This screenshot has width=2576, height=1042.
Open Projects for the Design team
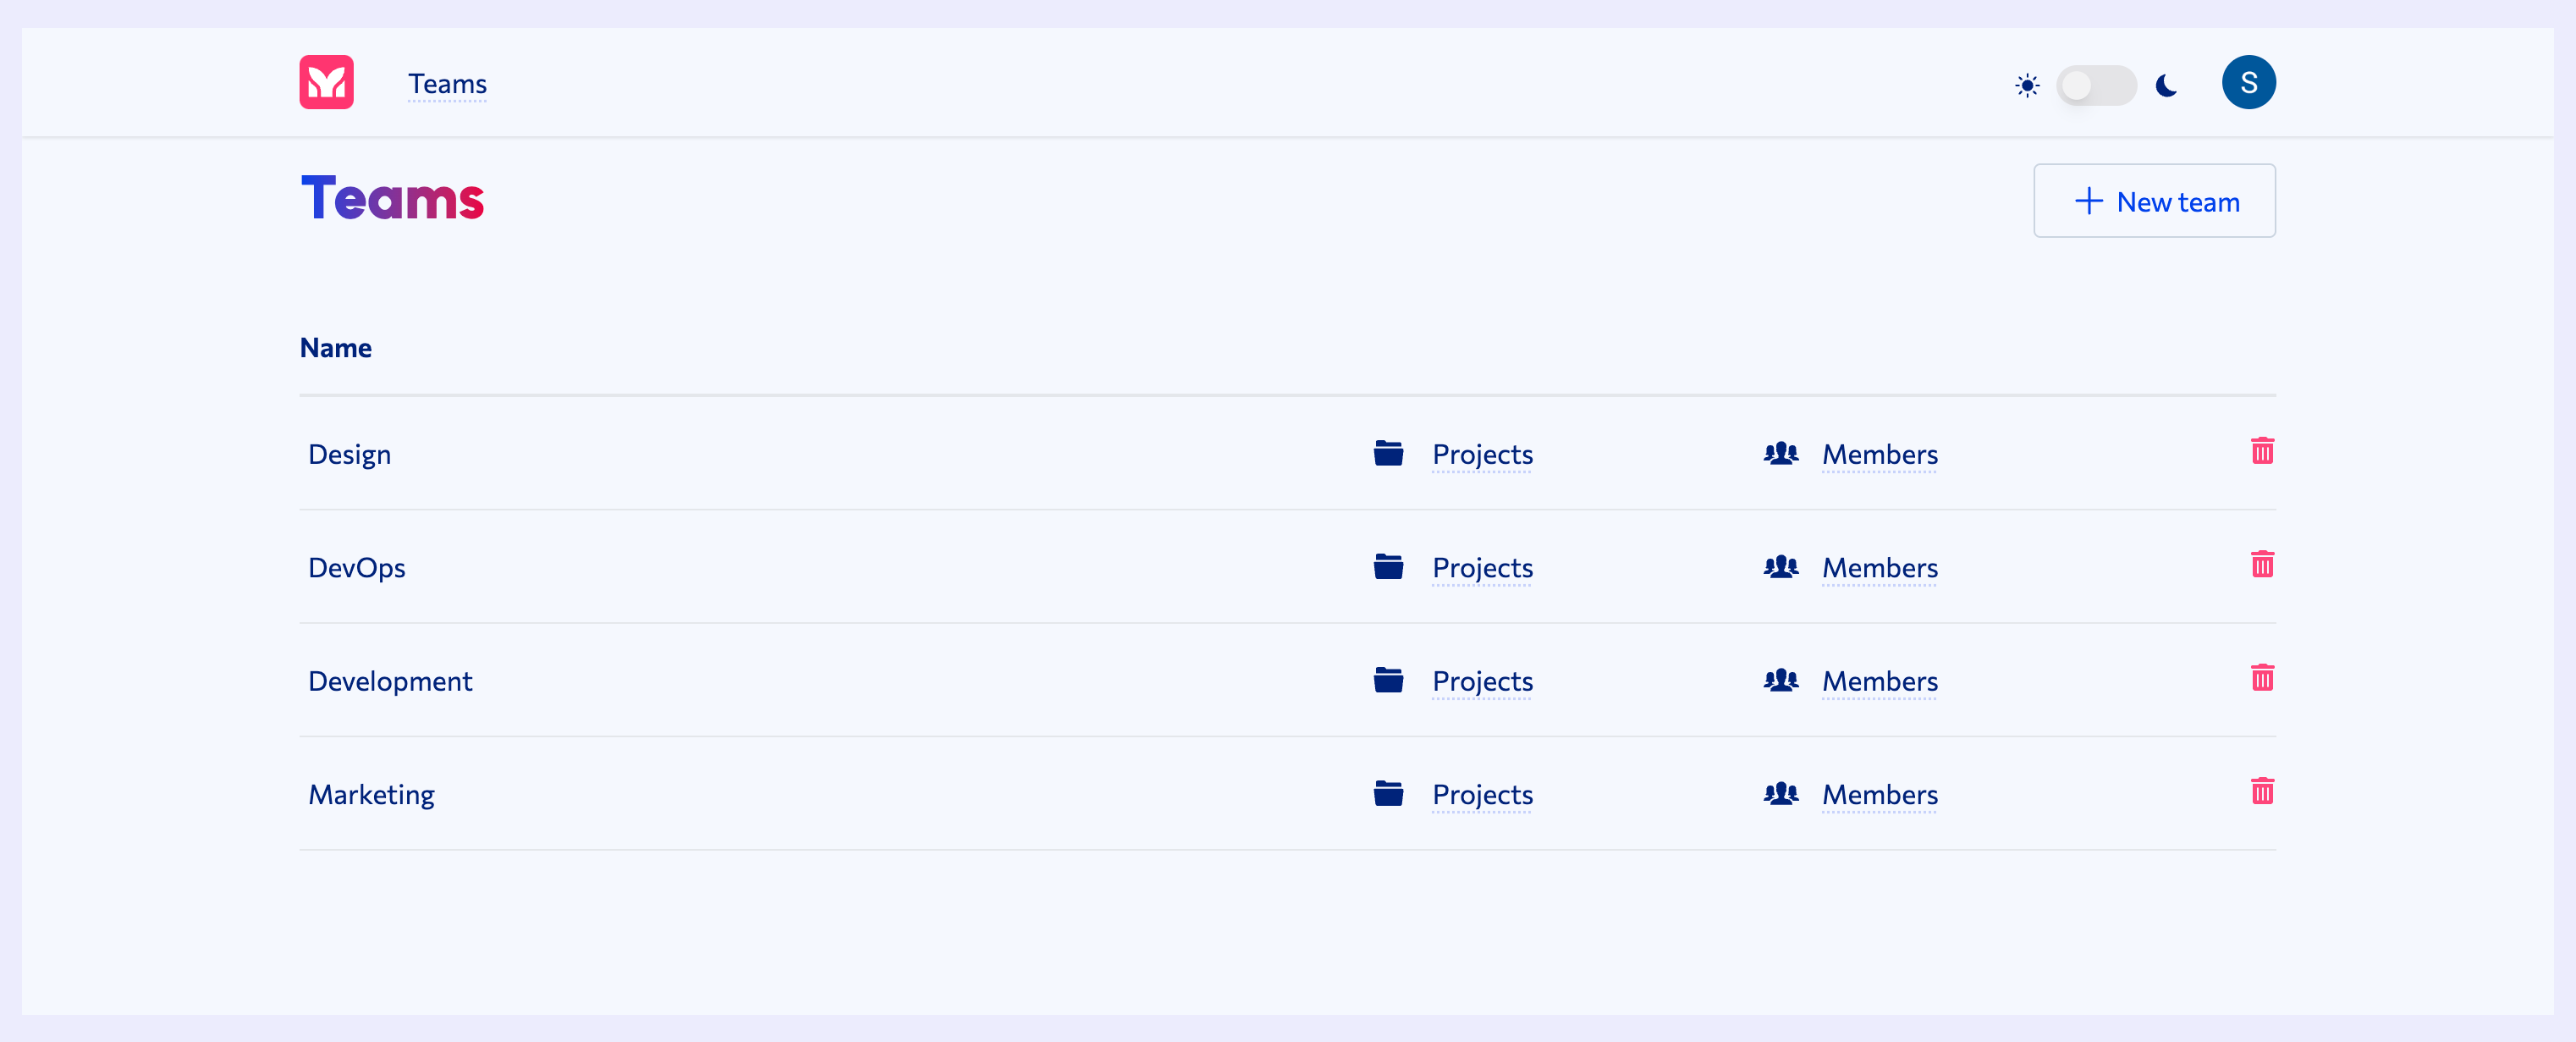click(1482, 455)
